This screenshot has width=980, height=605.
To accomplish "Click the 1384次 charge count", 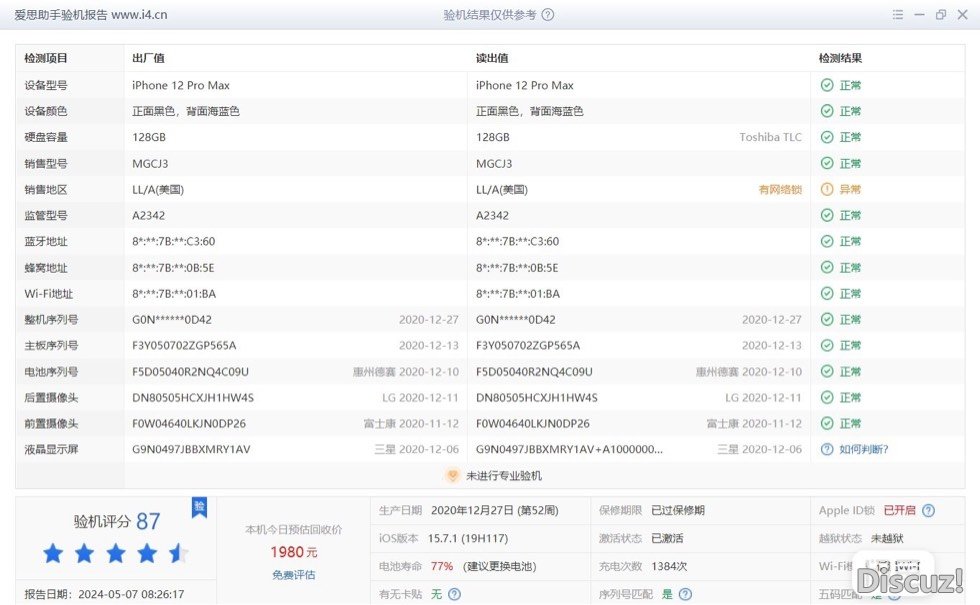I will (669, 566).
